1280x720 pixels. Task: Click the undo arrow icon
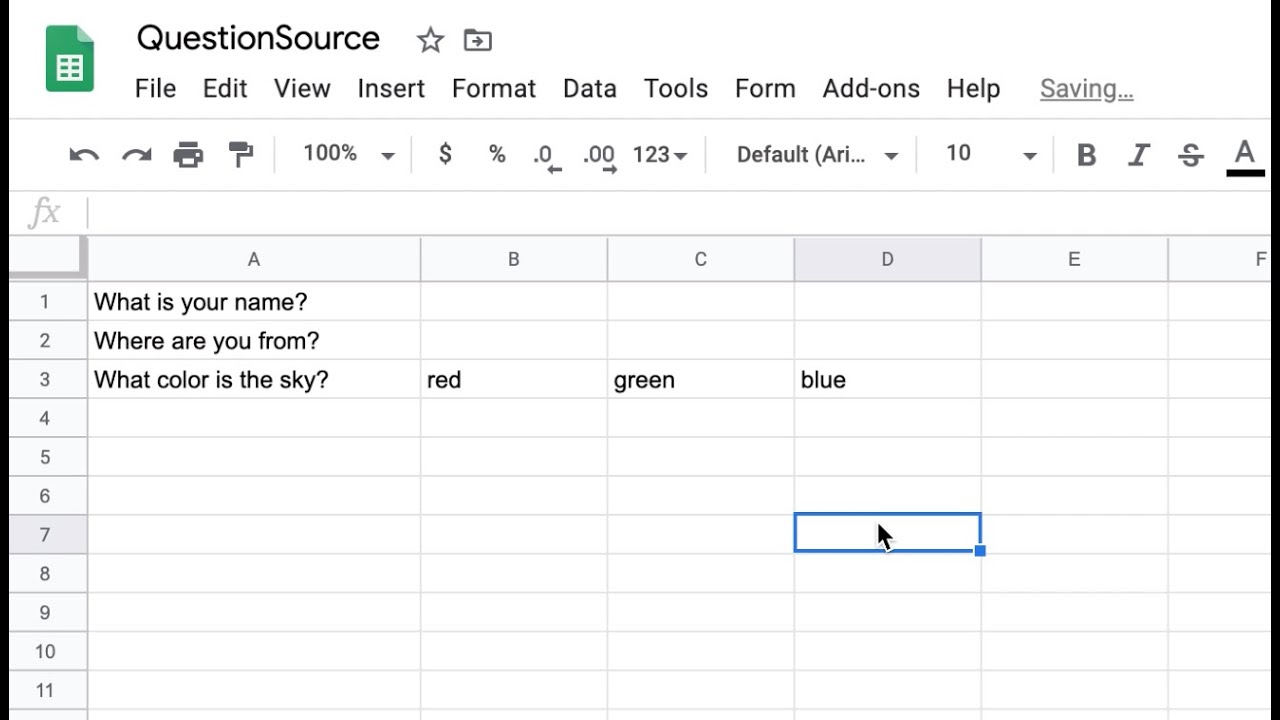pos(84,155)
